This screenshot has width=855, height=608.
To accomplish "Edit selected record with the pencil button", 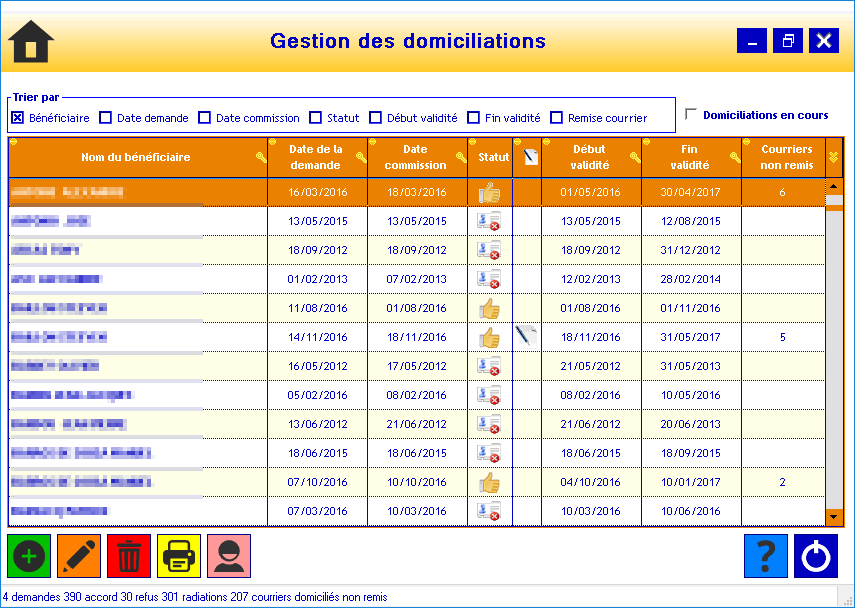I will coord(79,556).
